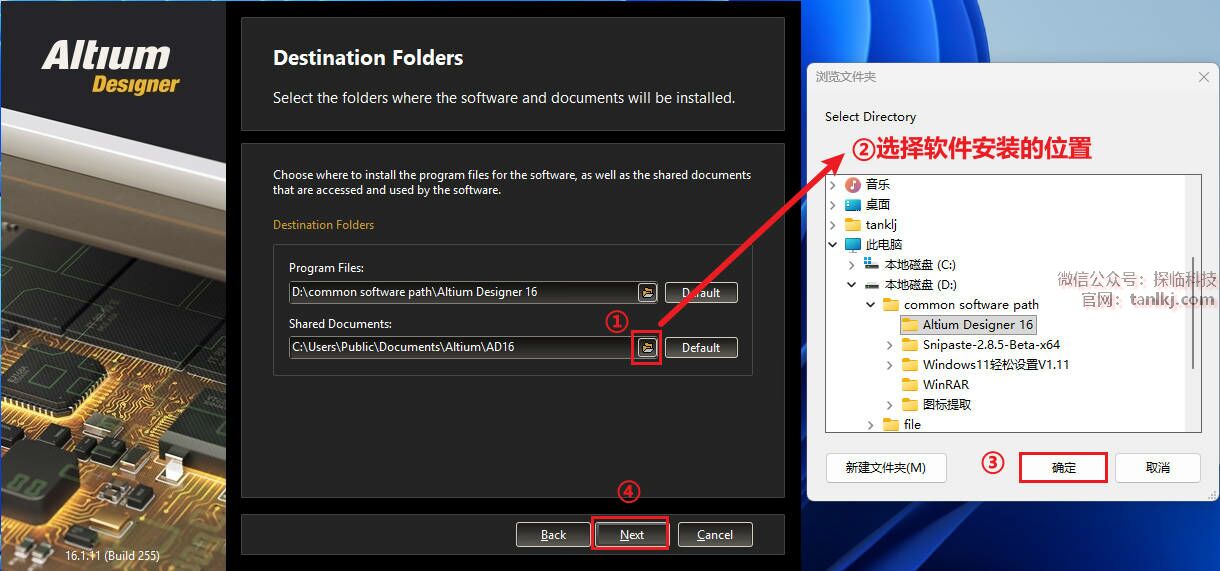This screenshot has height=571, width=1220.
Task: Click Next to continue installation
Action: [x=631, y=535]
